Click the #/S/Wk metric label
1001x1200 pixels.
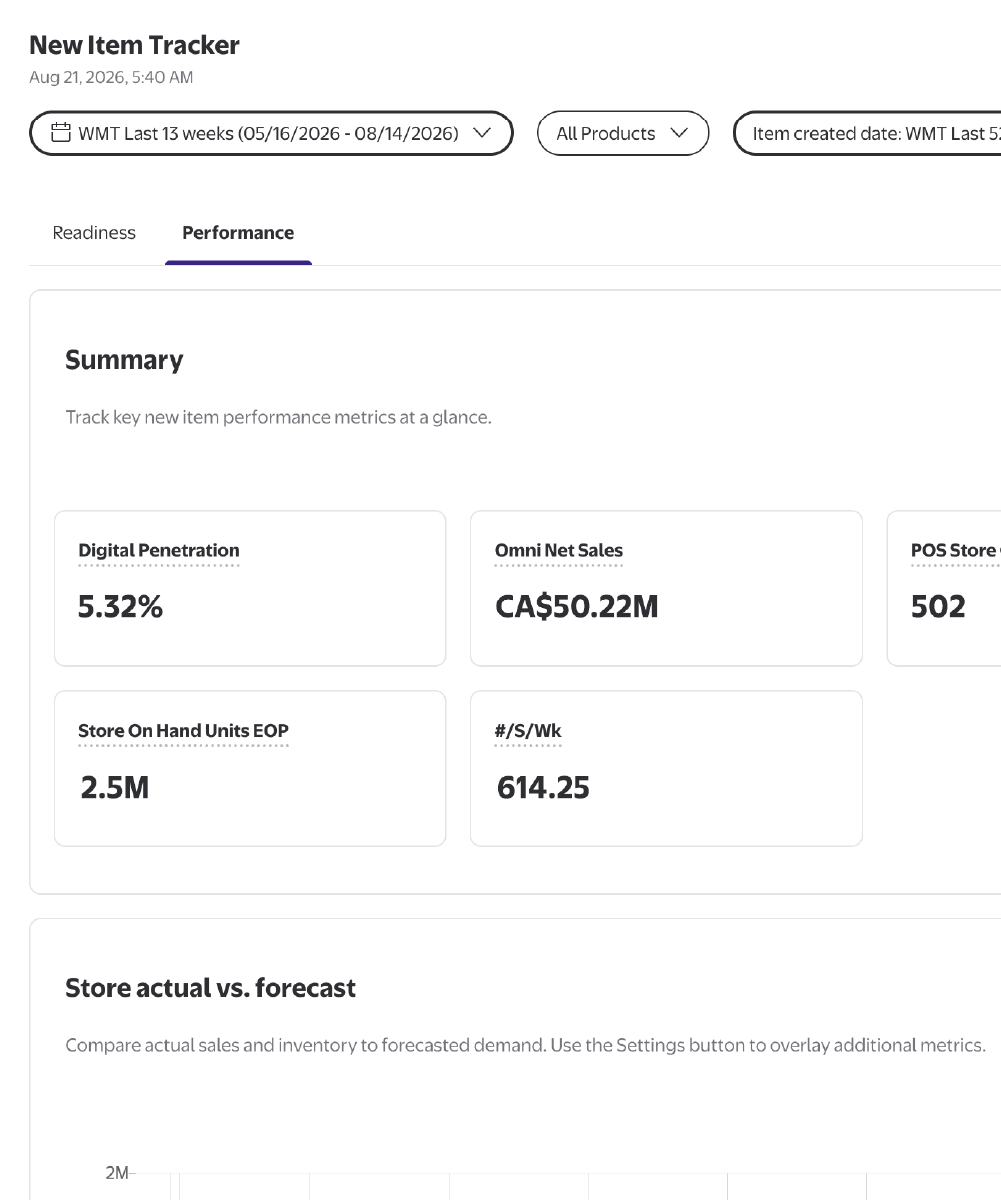pos(528,731)
